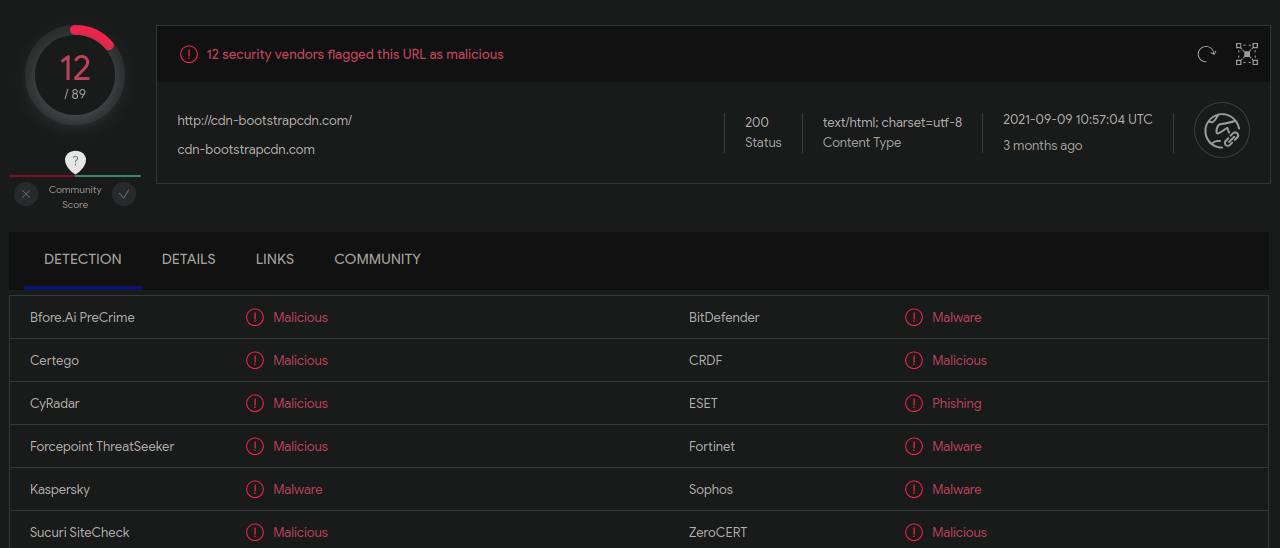Click the Sophos vendor name

(711, 489)
